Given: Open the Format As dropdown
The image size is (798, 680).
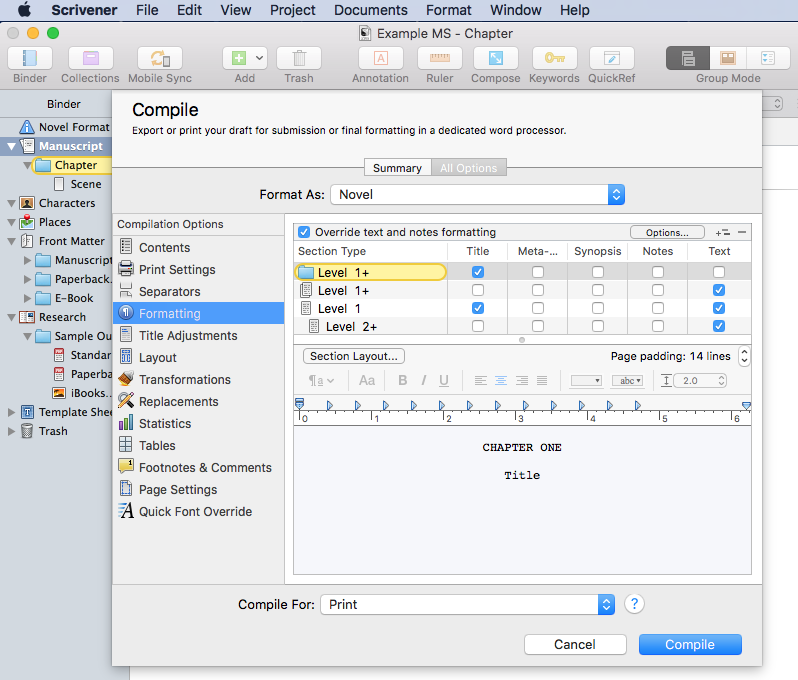Looking at the screenshot, I should click(477, 194).
